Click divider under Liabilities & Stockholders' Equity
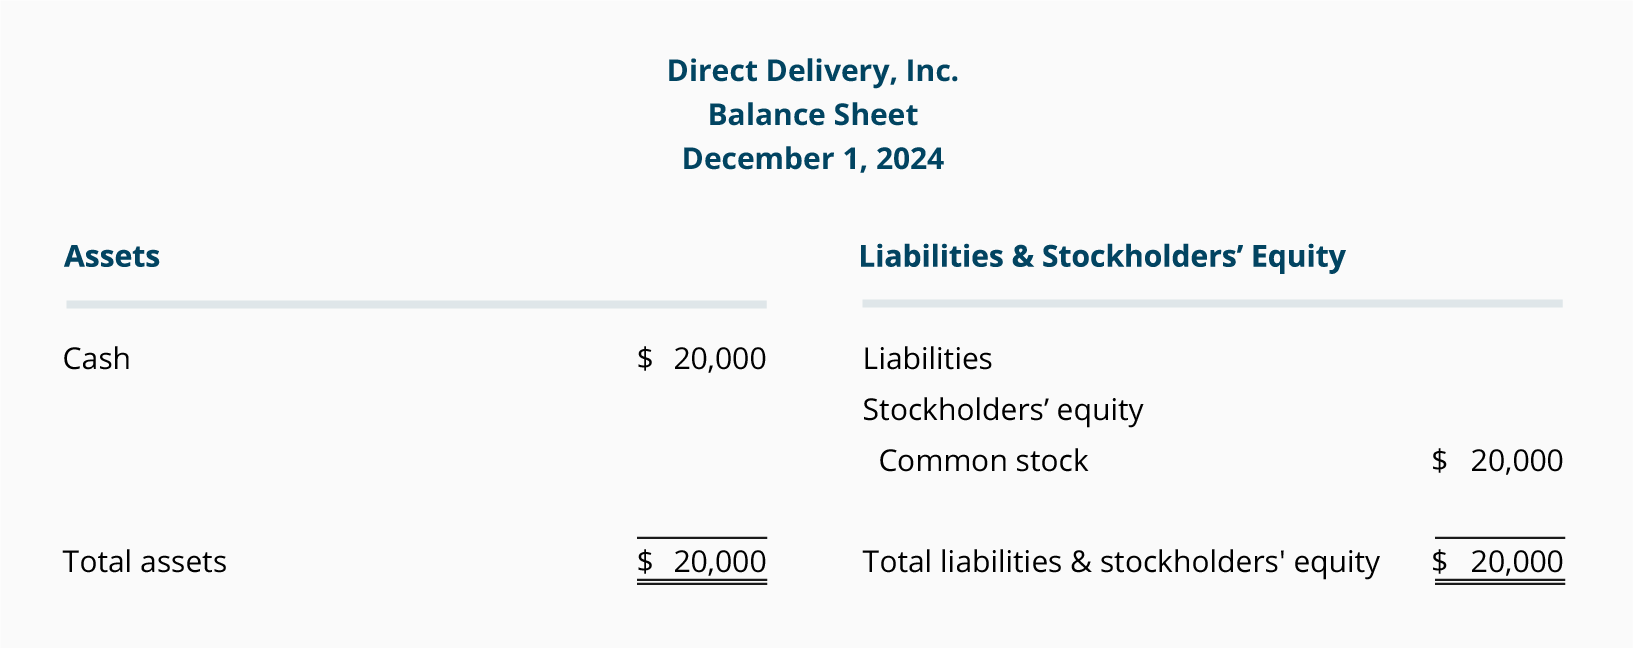The width and height of the screenshot is (1633, 648). point(1212,303)
